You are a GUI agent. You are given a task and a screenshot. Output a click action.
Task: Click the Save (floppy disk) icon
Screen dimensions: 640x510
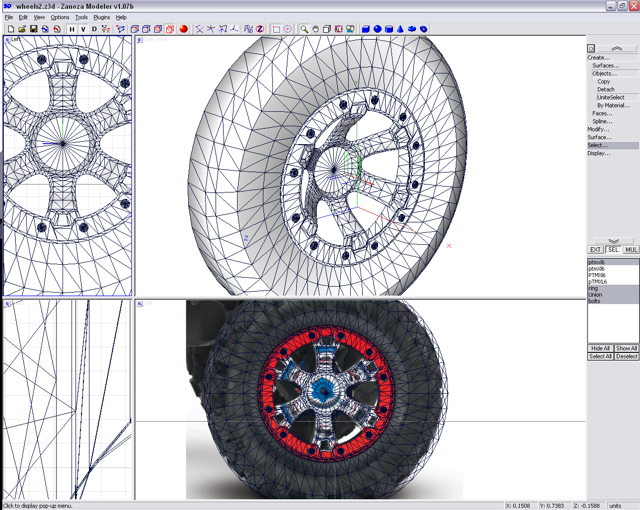point(33,29)
